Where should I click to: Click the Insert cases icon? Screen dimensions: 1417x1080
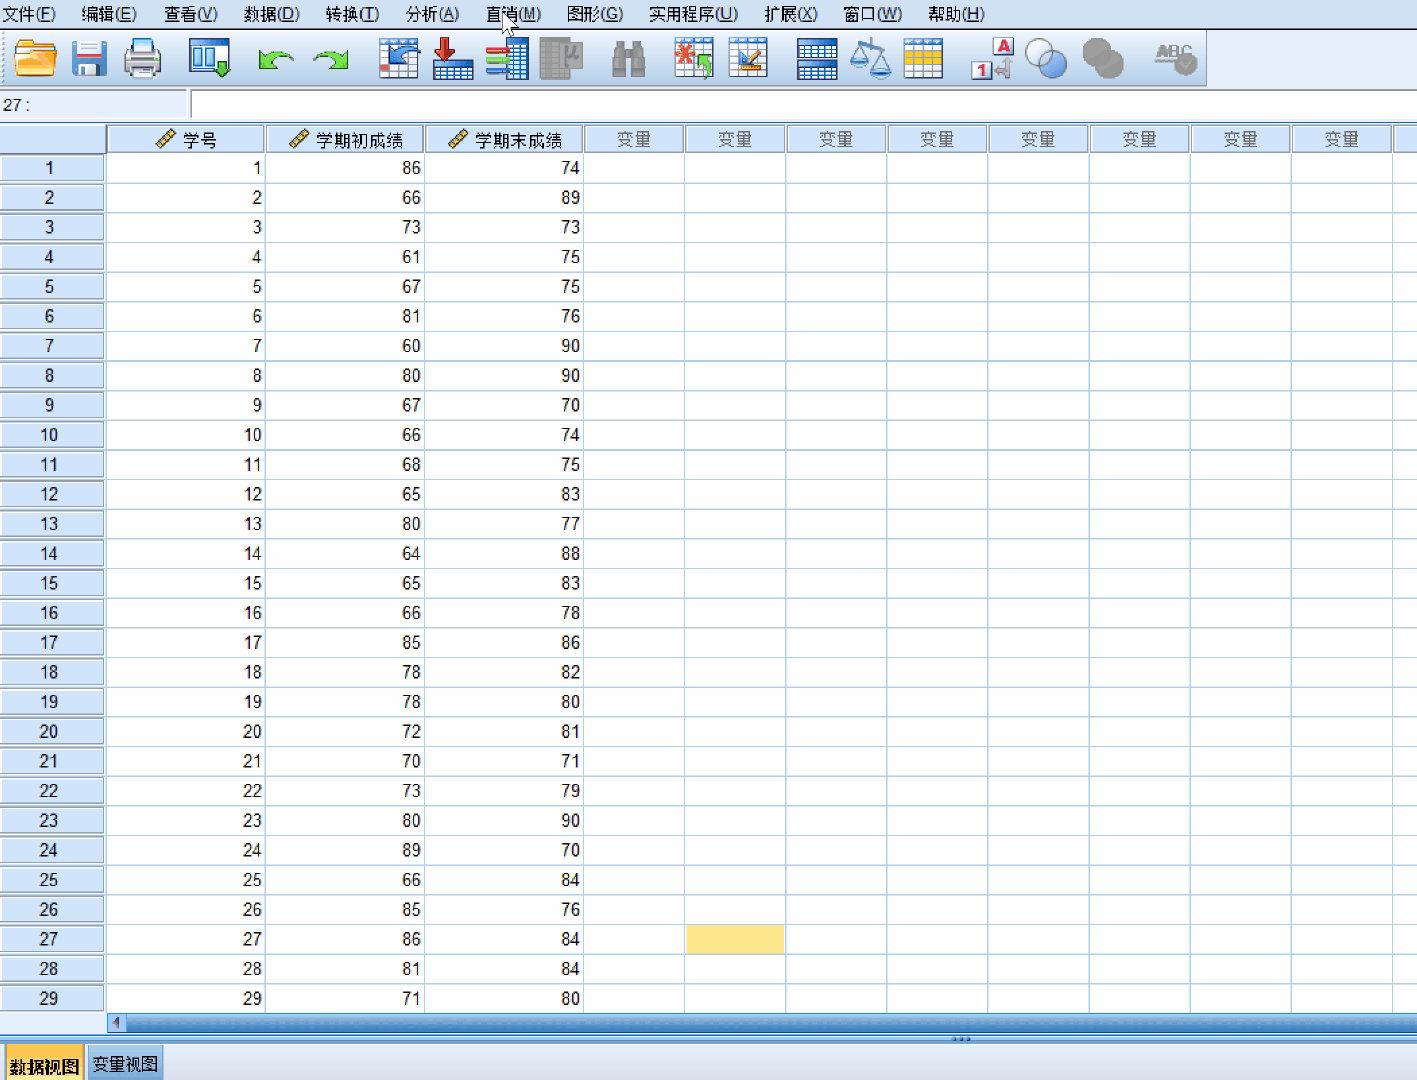[694, 58]
